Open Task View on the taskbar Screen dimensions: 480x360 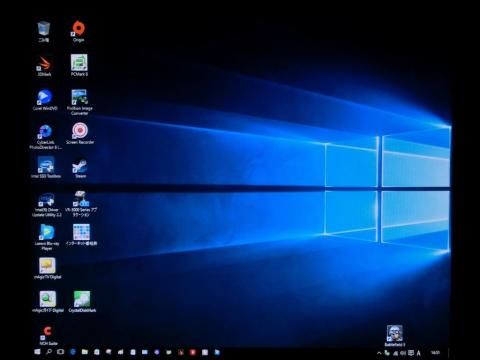tap(60, 352)
